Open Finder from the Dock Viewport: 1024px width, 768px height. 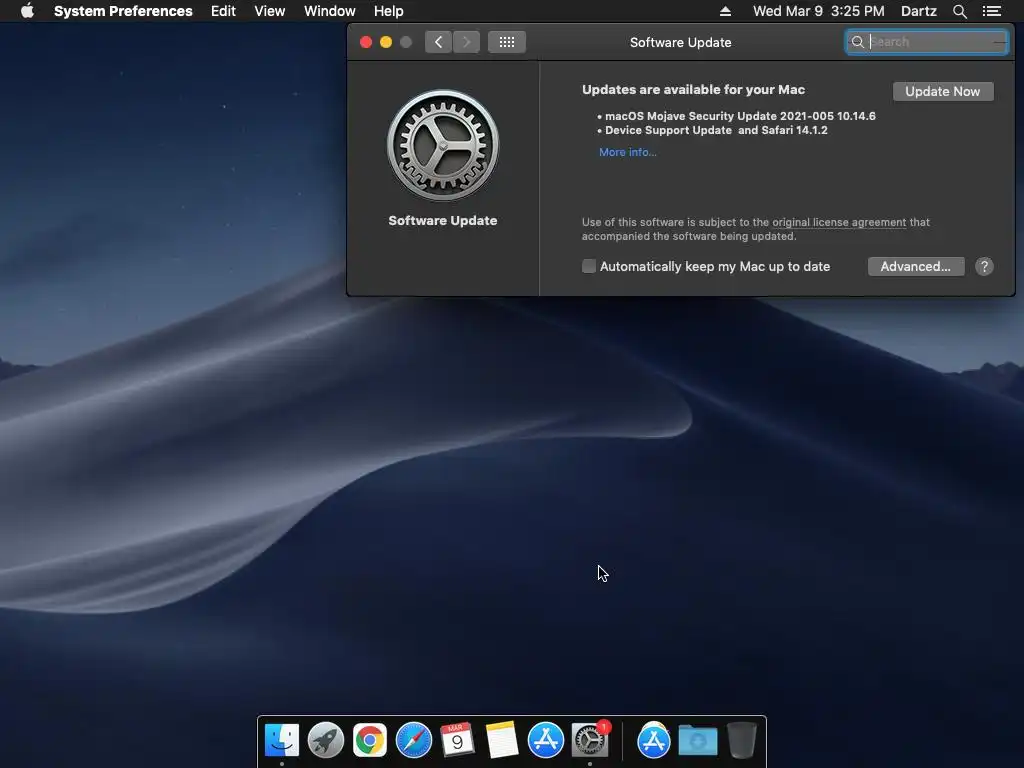(x=281, y=741)
